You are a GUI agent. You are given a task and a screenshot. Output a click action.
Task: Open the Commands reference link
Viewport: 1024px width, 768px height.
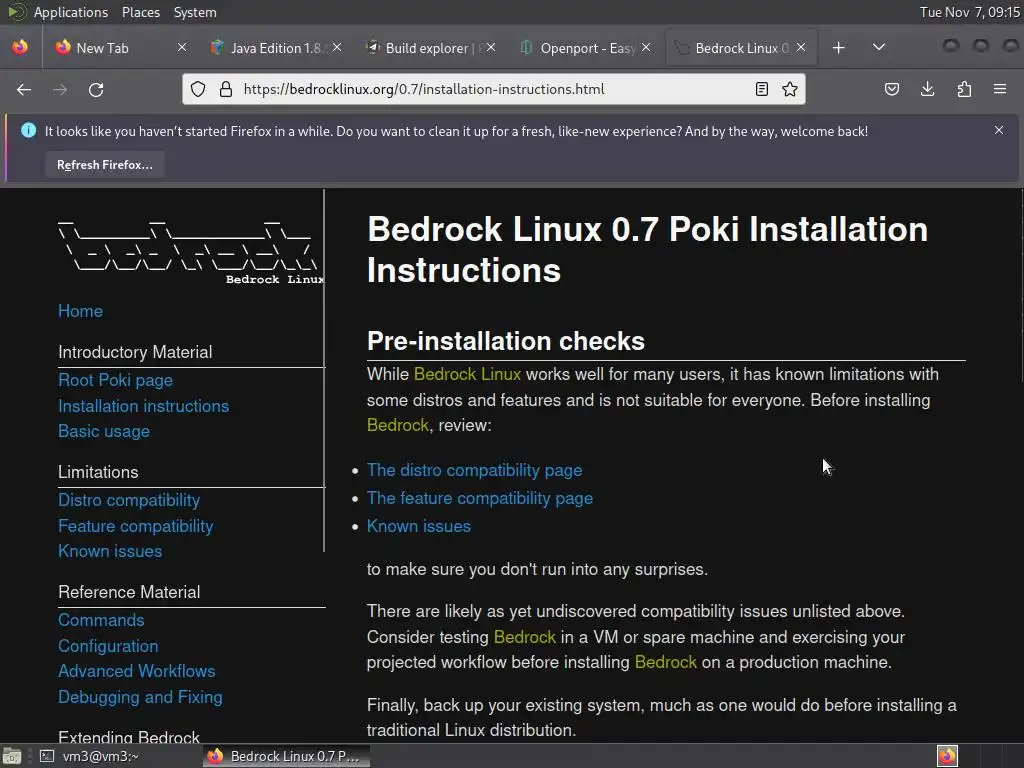tap(101, 620)
